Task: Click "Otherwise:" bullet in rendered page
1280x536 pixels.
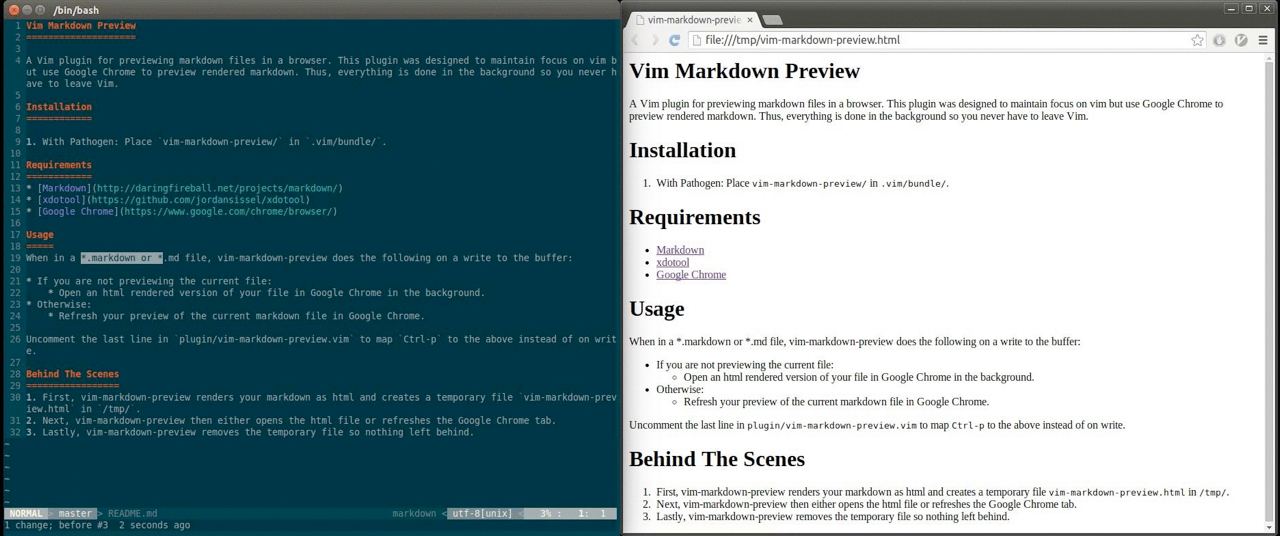Action: click(x=680, y=390)
